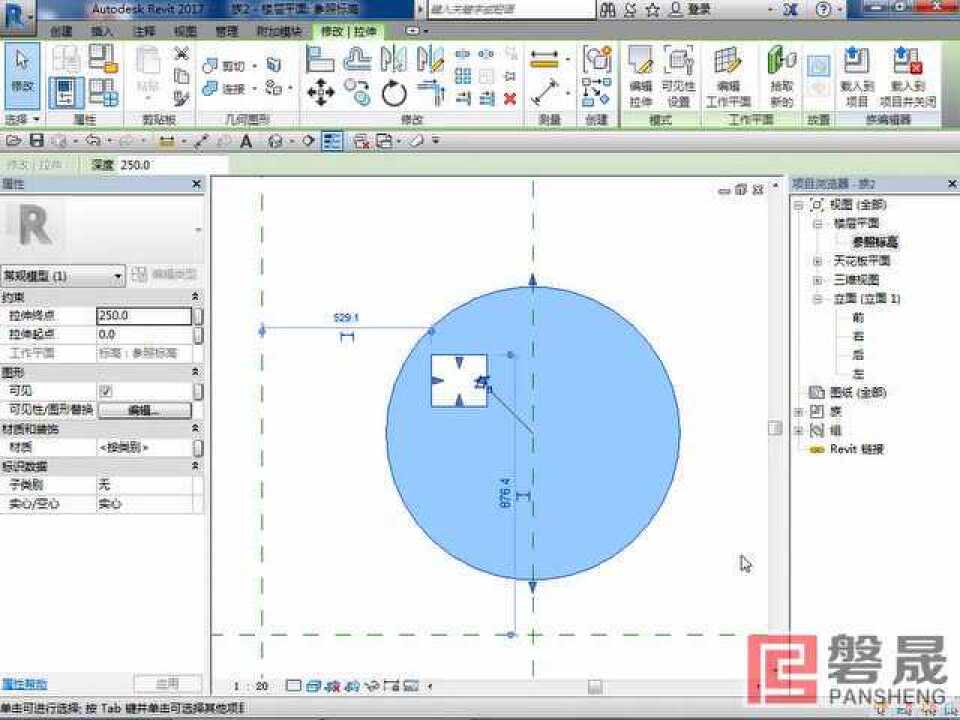Open the 插入 ribbon tab

pos(102,31)
